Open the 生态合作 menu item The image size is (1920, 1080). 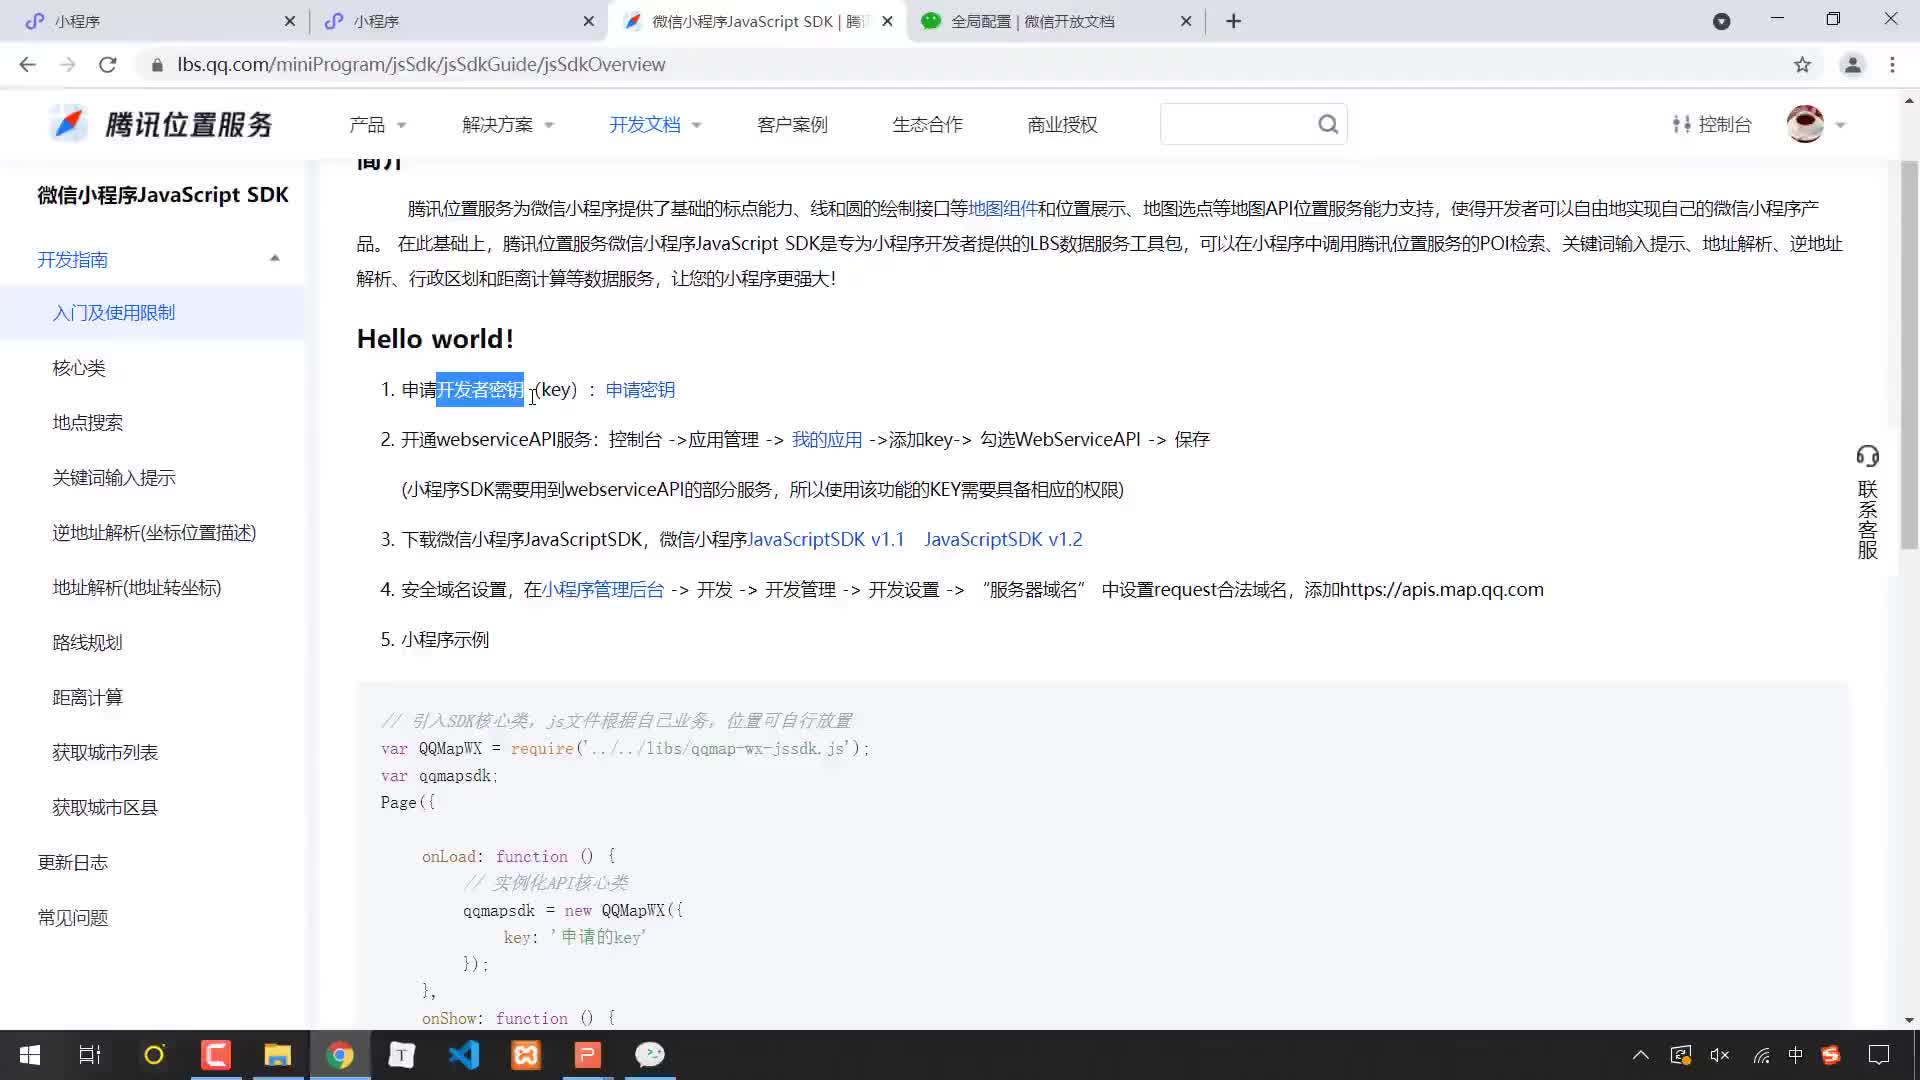(927, 125)
